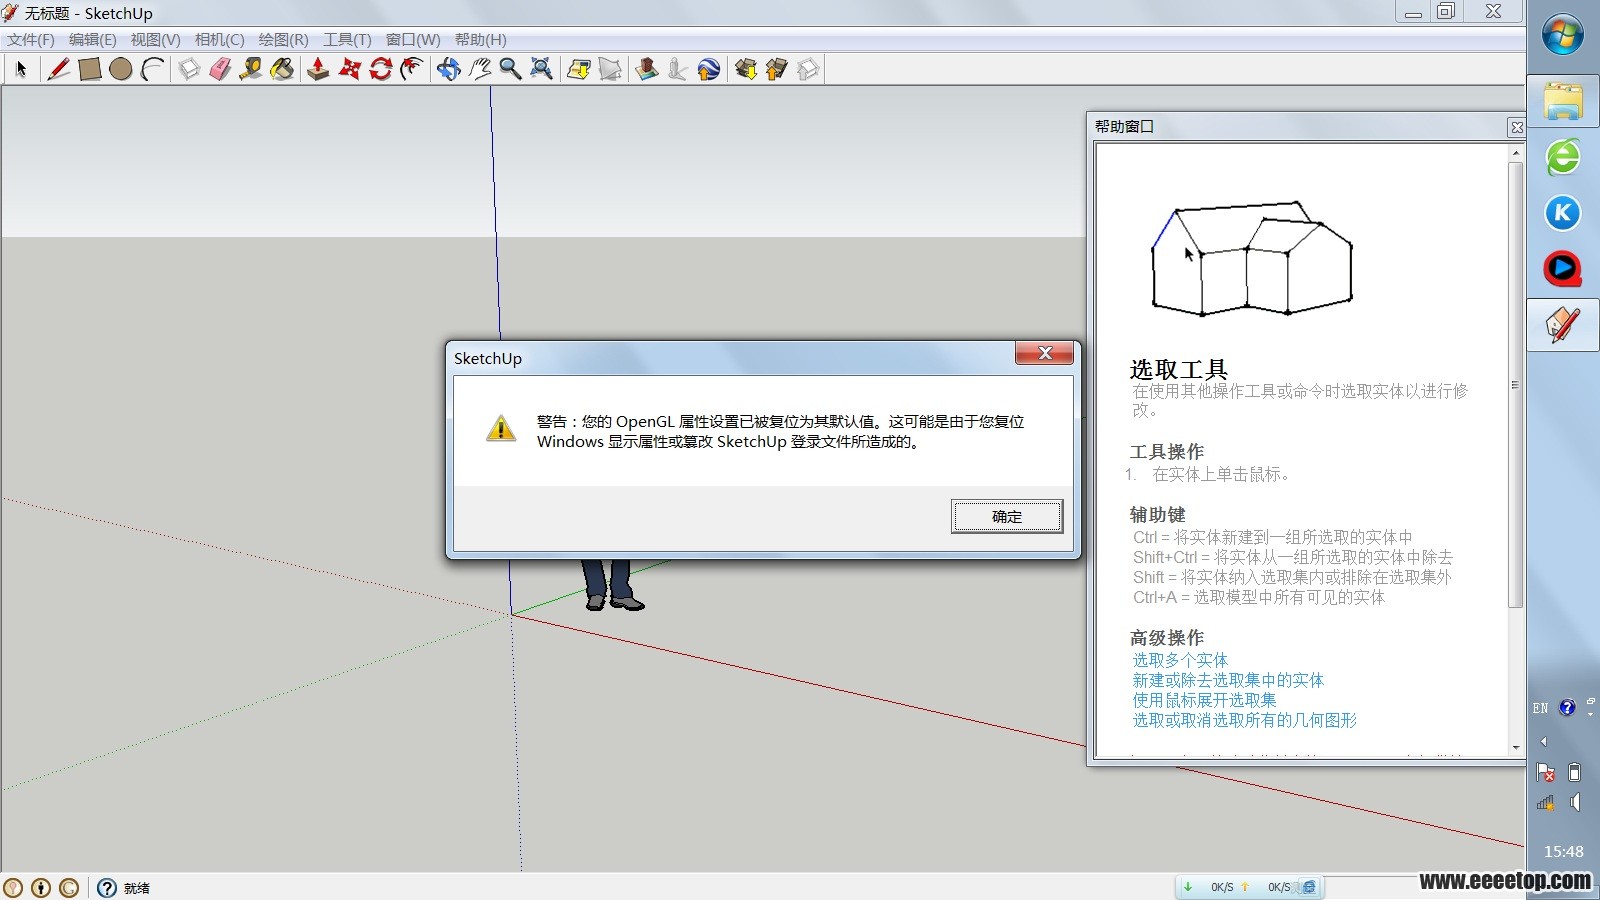Screen dimensions: 1600x900
Task: Open link 选取或取消选取所有的几何图形
Action: point(1244,720)
